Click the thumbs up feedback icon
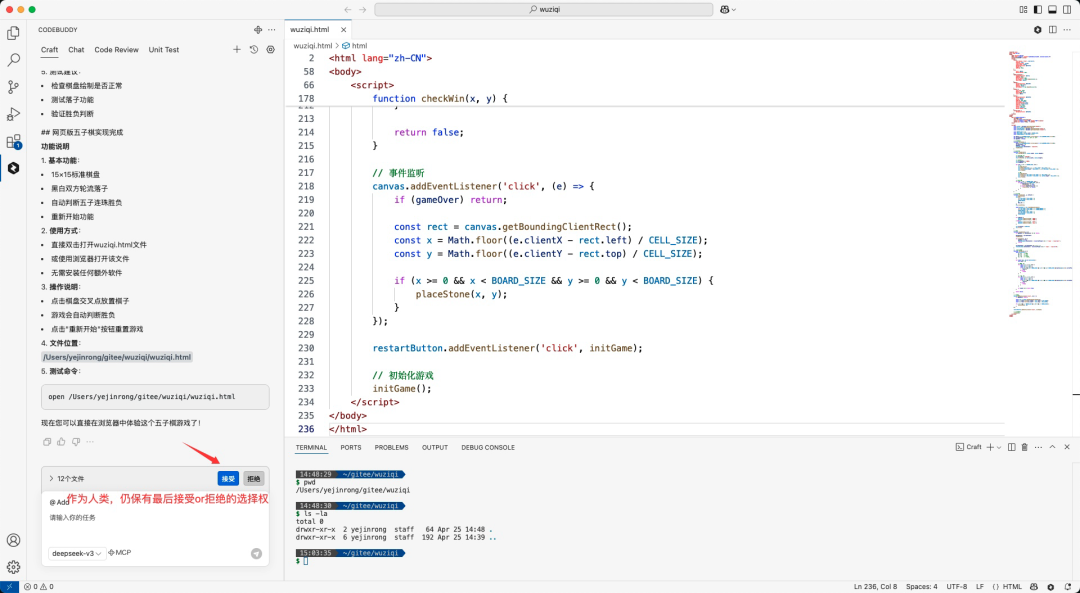The width and height of the screenshot is (1080, 593). 61,441
